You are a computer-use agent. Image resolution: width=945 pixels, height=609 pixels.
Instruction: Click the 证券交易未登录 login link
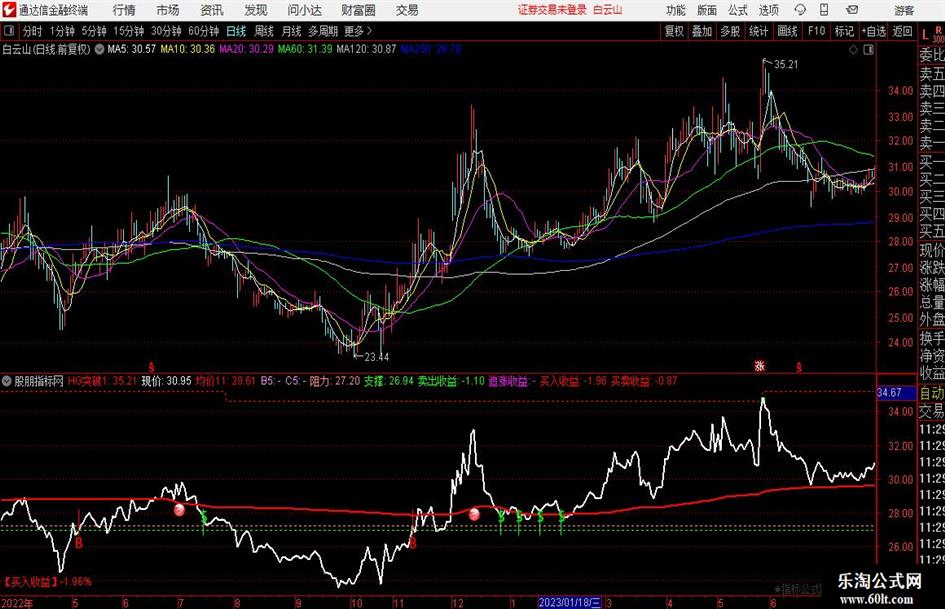click(552, 10)
